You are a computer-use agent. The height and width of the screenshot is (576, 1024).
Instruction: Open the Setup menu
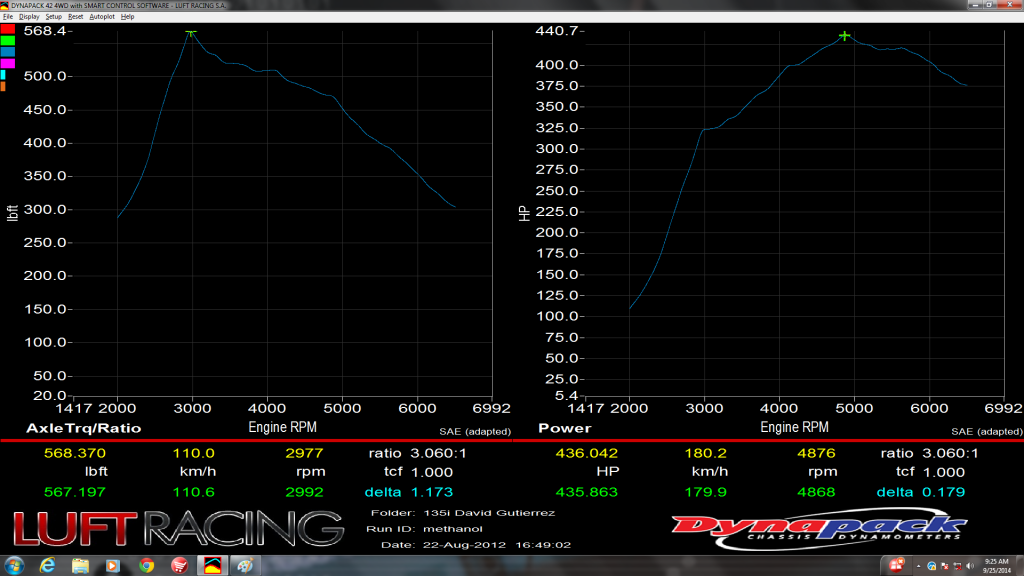point(54,17)
